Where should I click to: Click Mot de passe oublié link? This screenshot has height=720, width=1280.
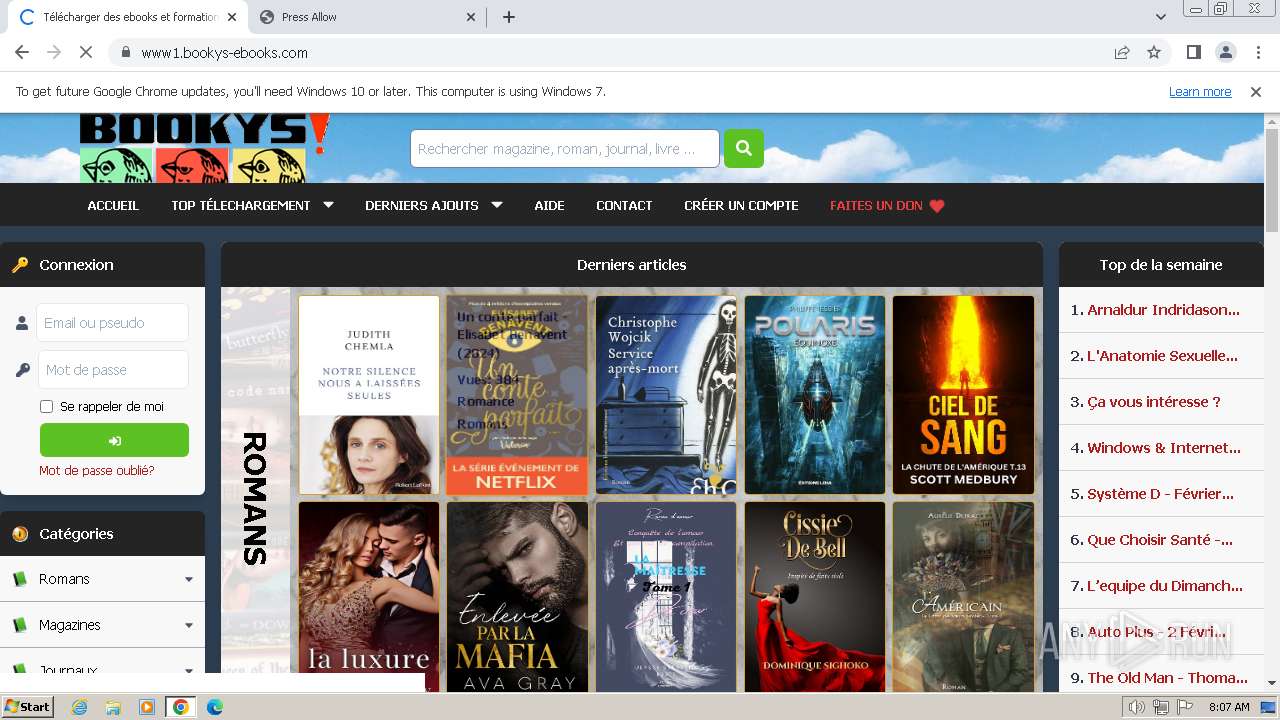point(97,470)
